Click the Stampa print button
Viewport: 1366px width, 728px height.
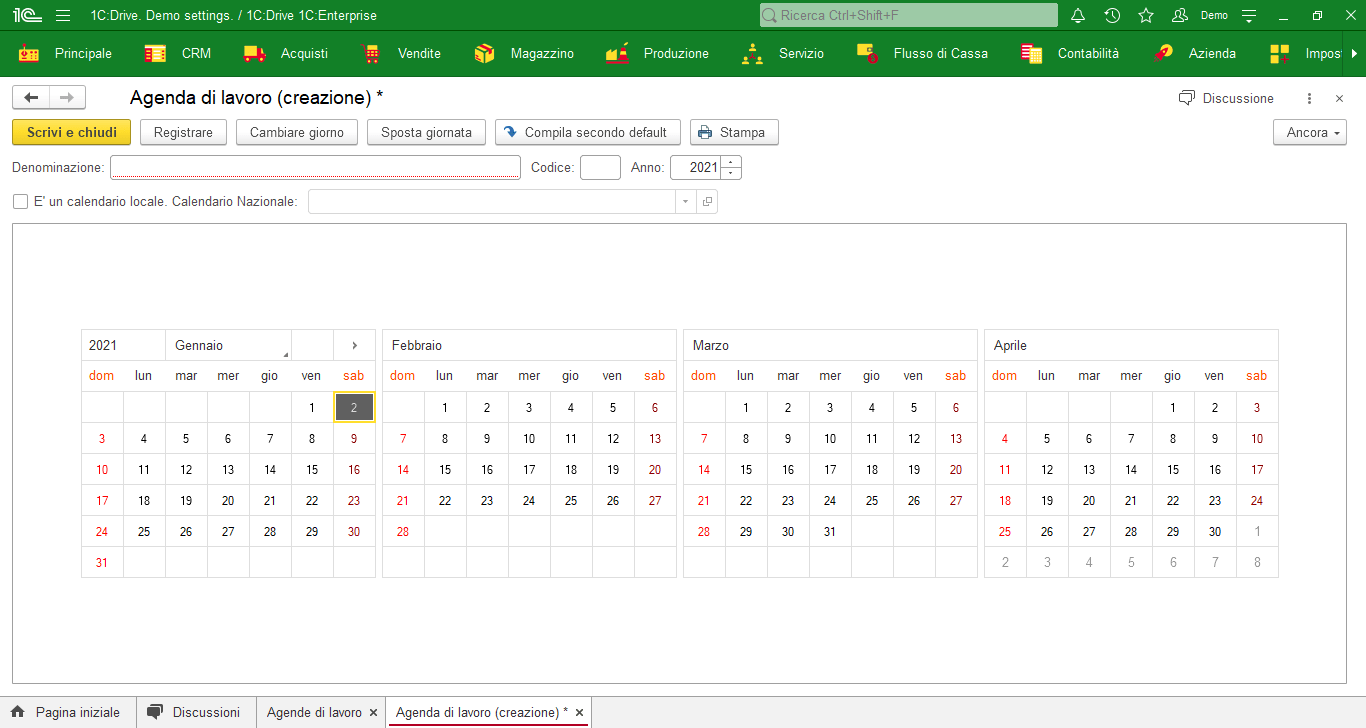click(x=734, y=132)
